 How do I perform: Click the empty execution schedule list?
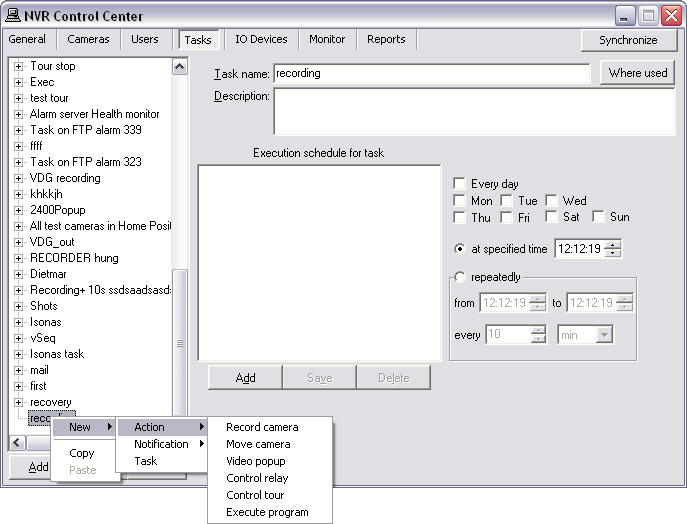tap(319, 263)
